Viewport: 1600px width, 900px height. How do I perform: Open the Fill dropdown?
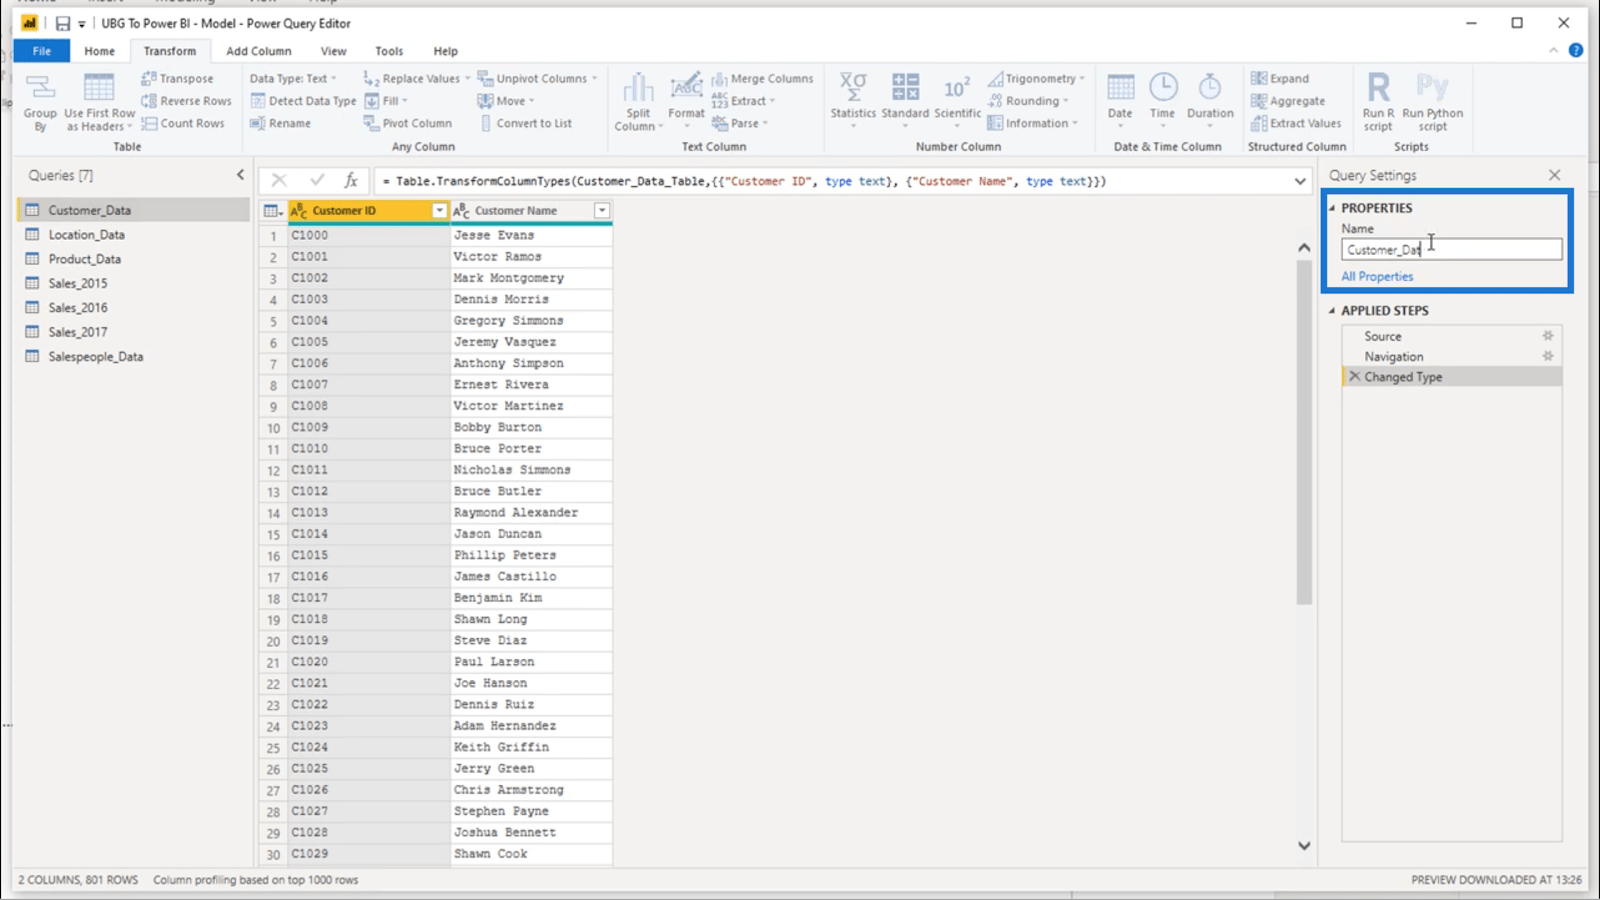pos(385,101)
